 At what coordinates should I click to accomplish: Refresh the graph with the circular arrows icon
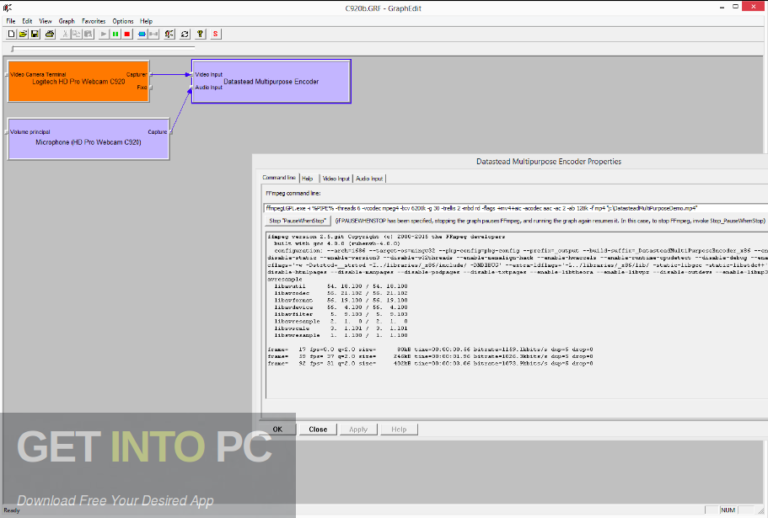click(x=185, y=34)
